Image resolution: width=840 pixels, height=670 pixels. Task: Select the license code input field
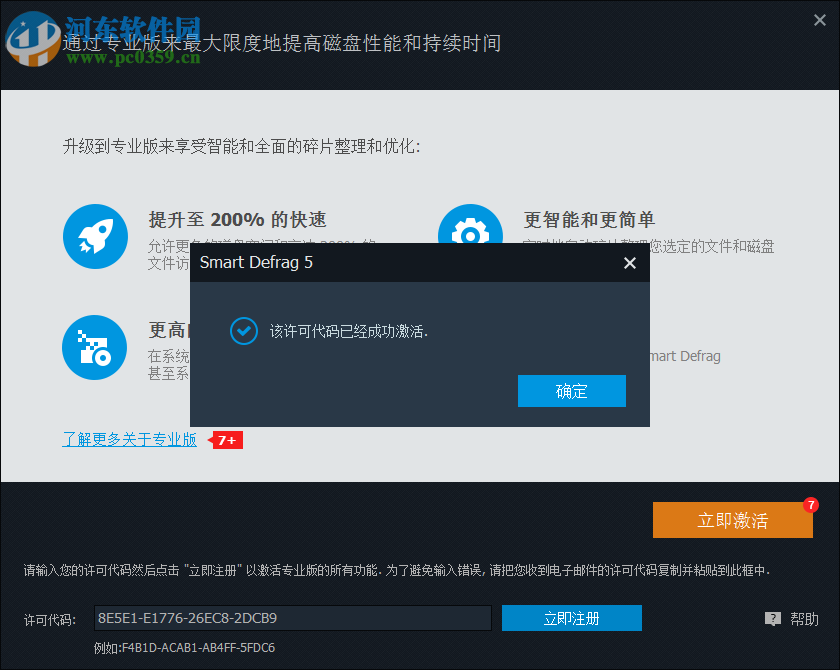(x=290, y=618)
